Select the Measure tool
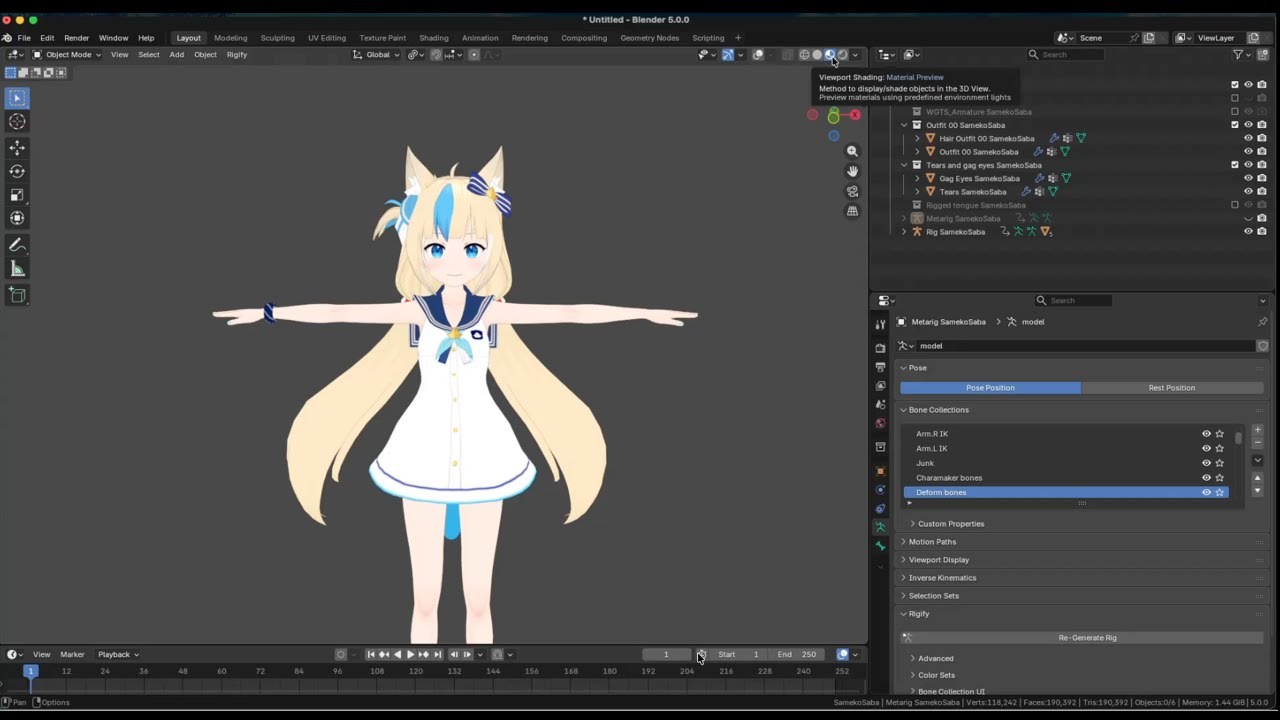The width and height of the screenshot is (1280, 720). (17, 269)
